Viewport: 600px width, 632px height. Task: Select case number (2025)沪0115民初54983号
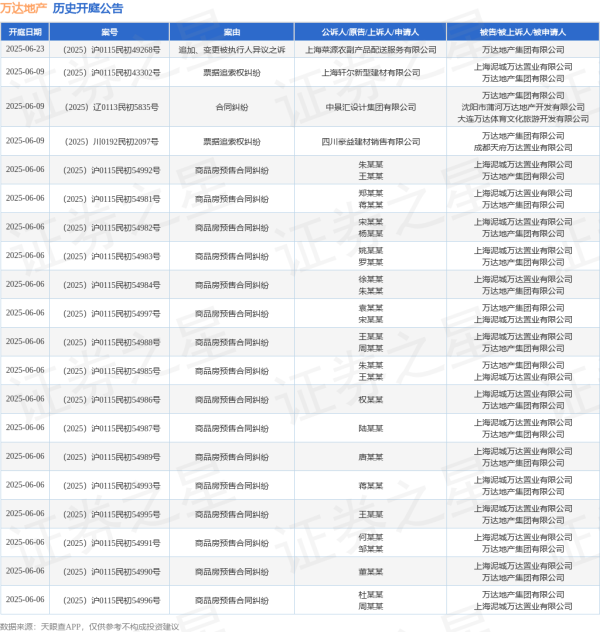point(112,256)
